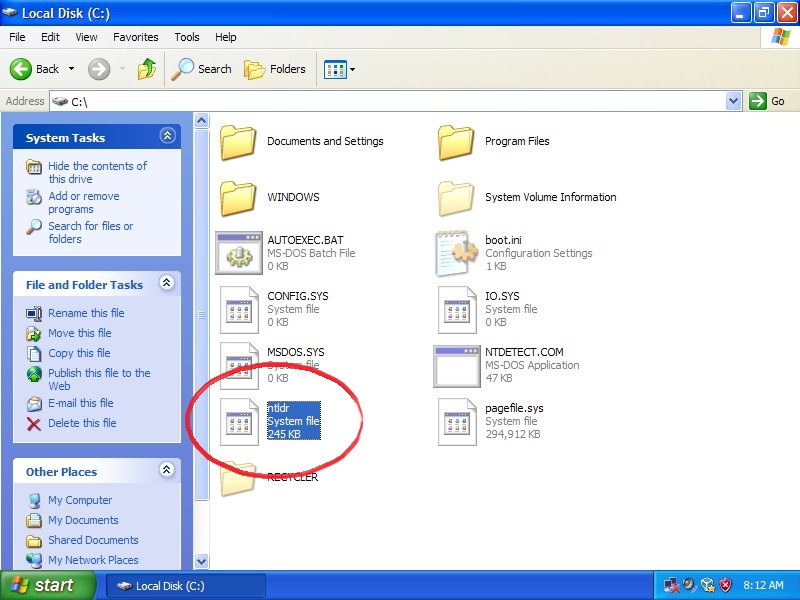Click the pagefile.sys file name text
This screenshot has height=600, width=800.
514,408
